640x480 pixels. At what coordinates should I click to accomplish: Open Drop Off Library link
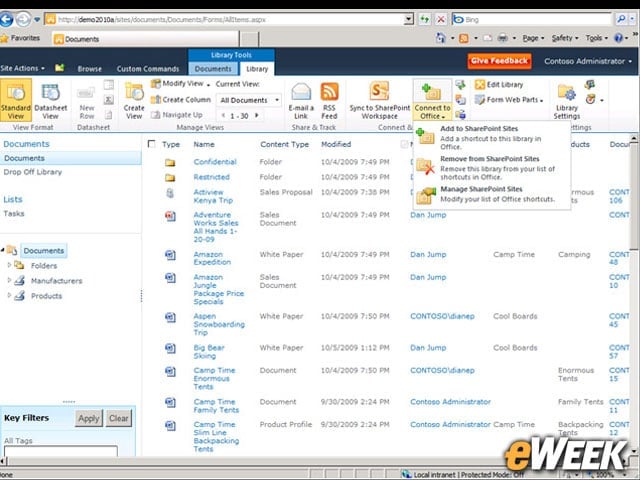[x=33, y=172]
